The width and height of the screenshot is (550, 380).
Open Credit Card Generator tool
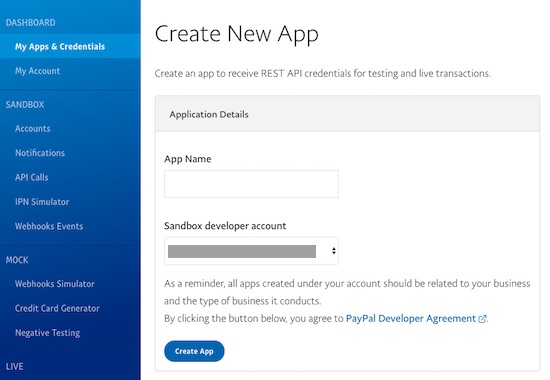57,308
